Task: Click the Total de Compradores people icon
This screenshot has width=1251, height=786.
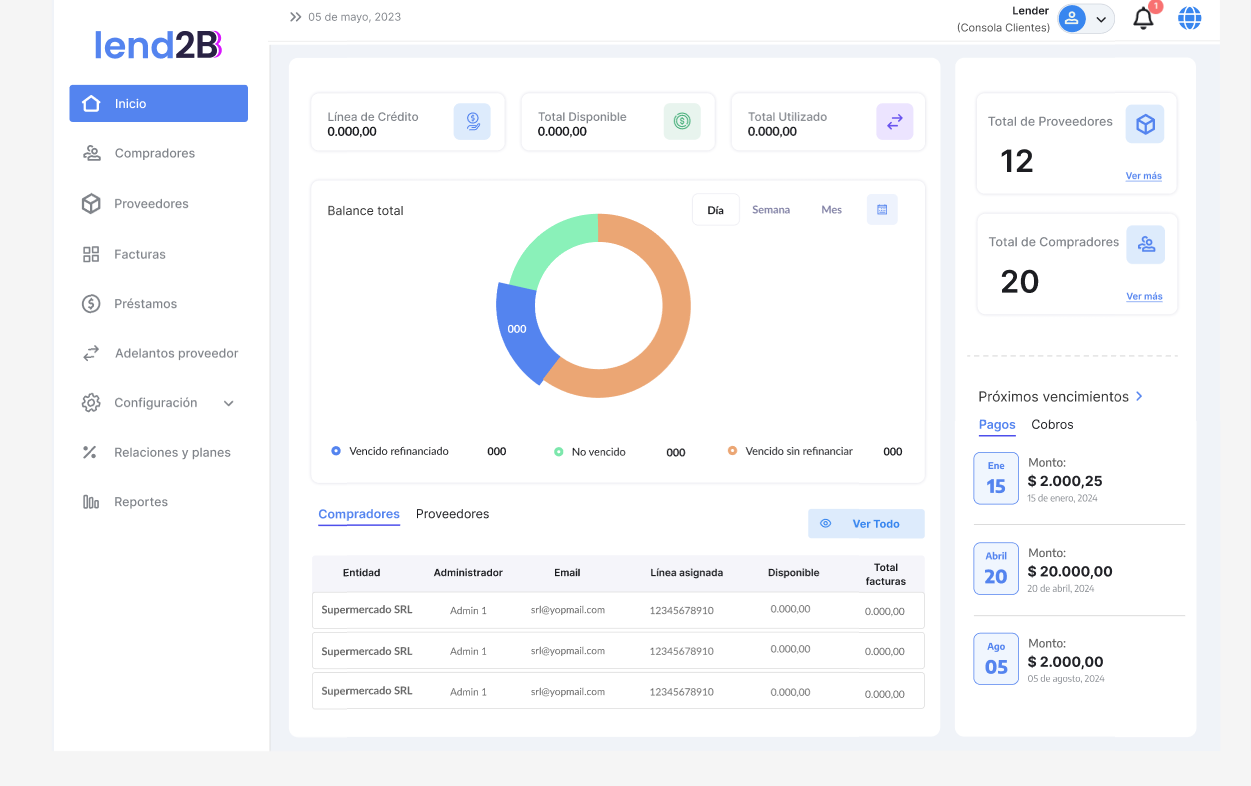Action: (x=1145, y=244)
